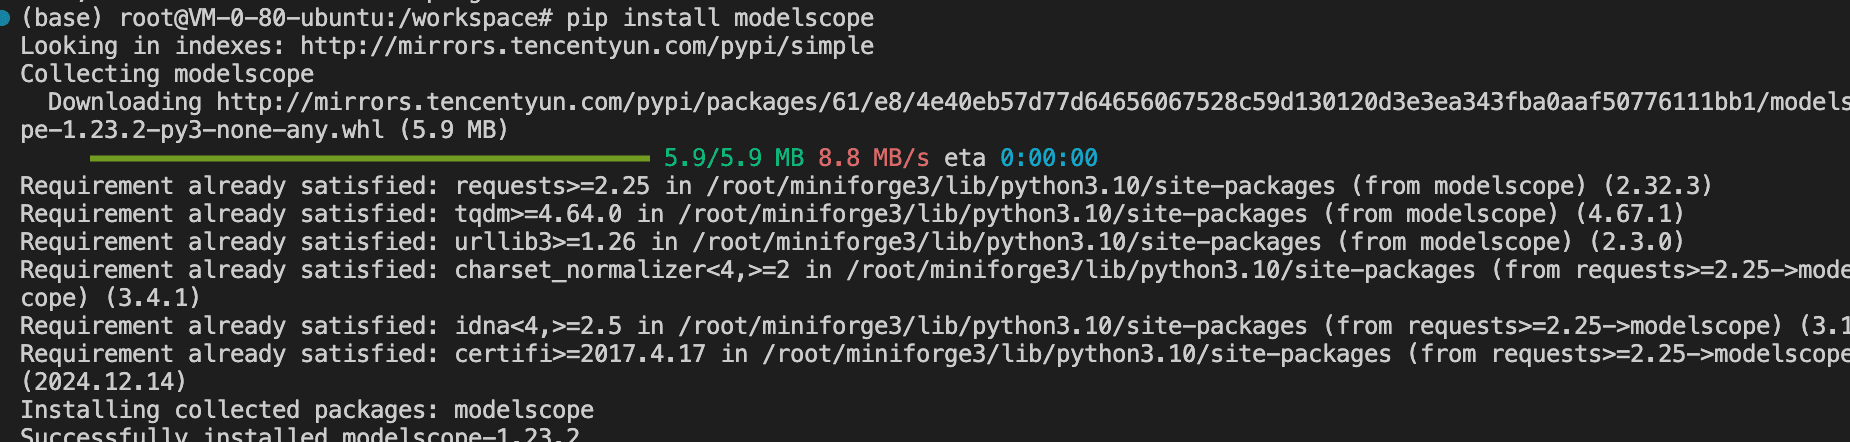Click the green '5.9/5.9 MB' download size
Viewport: 1850px width, 442px height.
click(734, 158)
